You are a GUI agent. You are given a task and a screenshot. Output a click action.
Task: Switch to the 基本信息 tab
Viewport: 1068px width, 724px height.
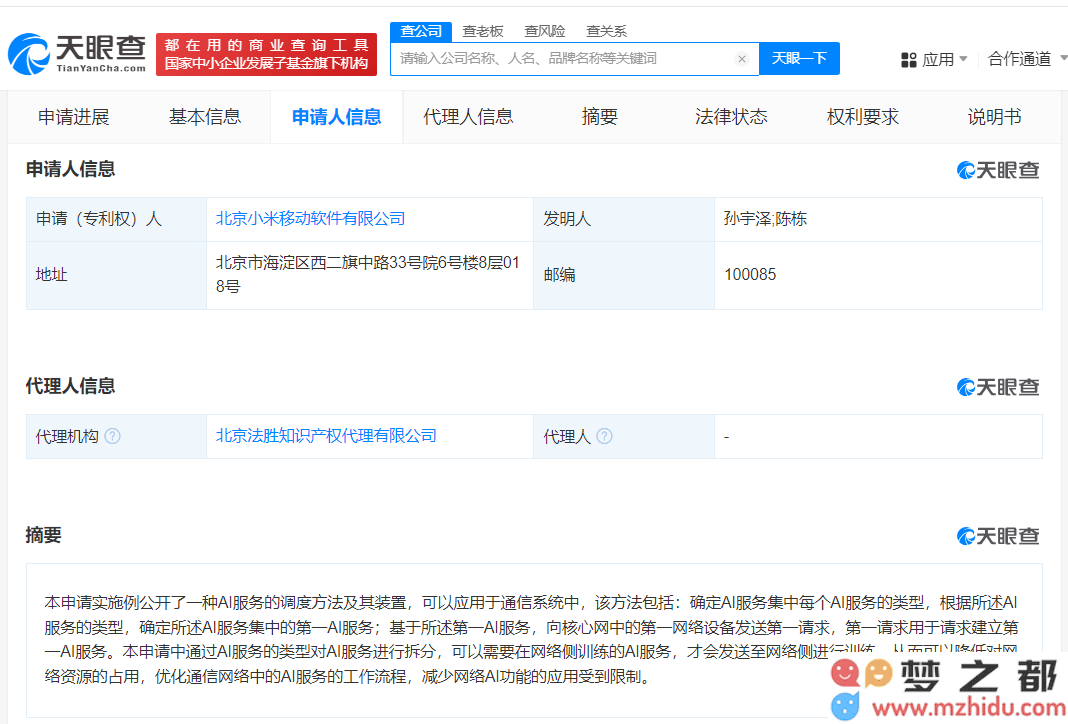pyautogui.click(x=205, y=117)
